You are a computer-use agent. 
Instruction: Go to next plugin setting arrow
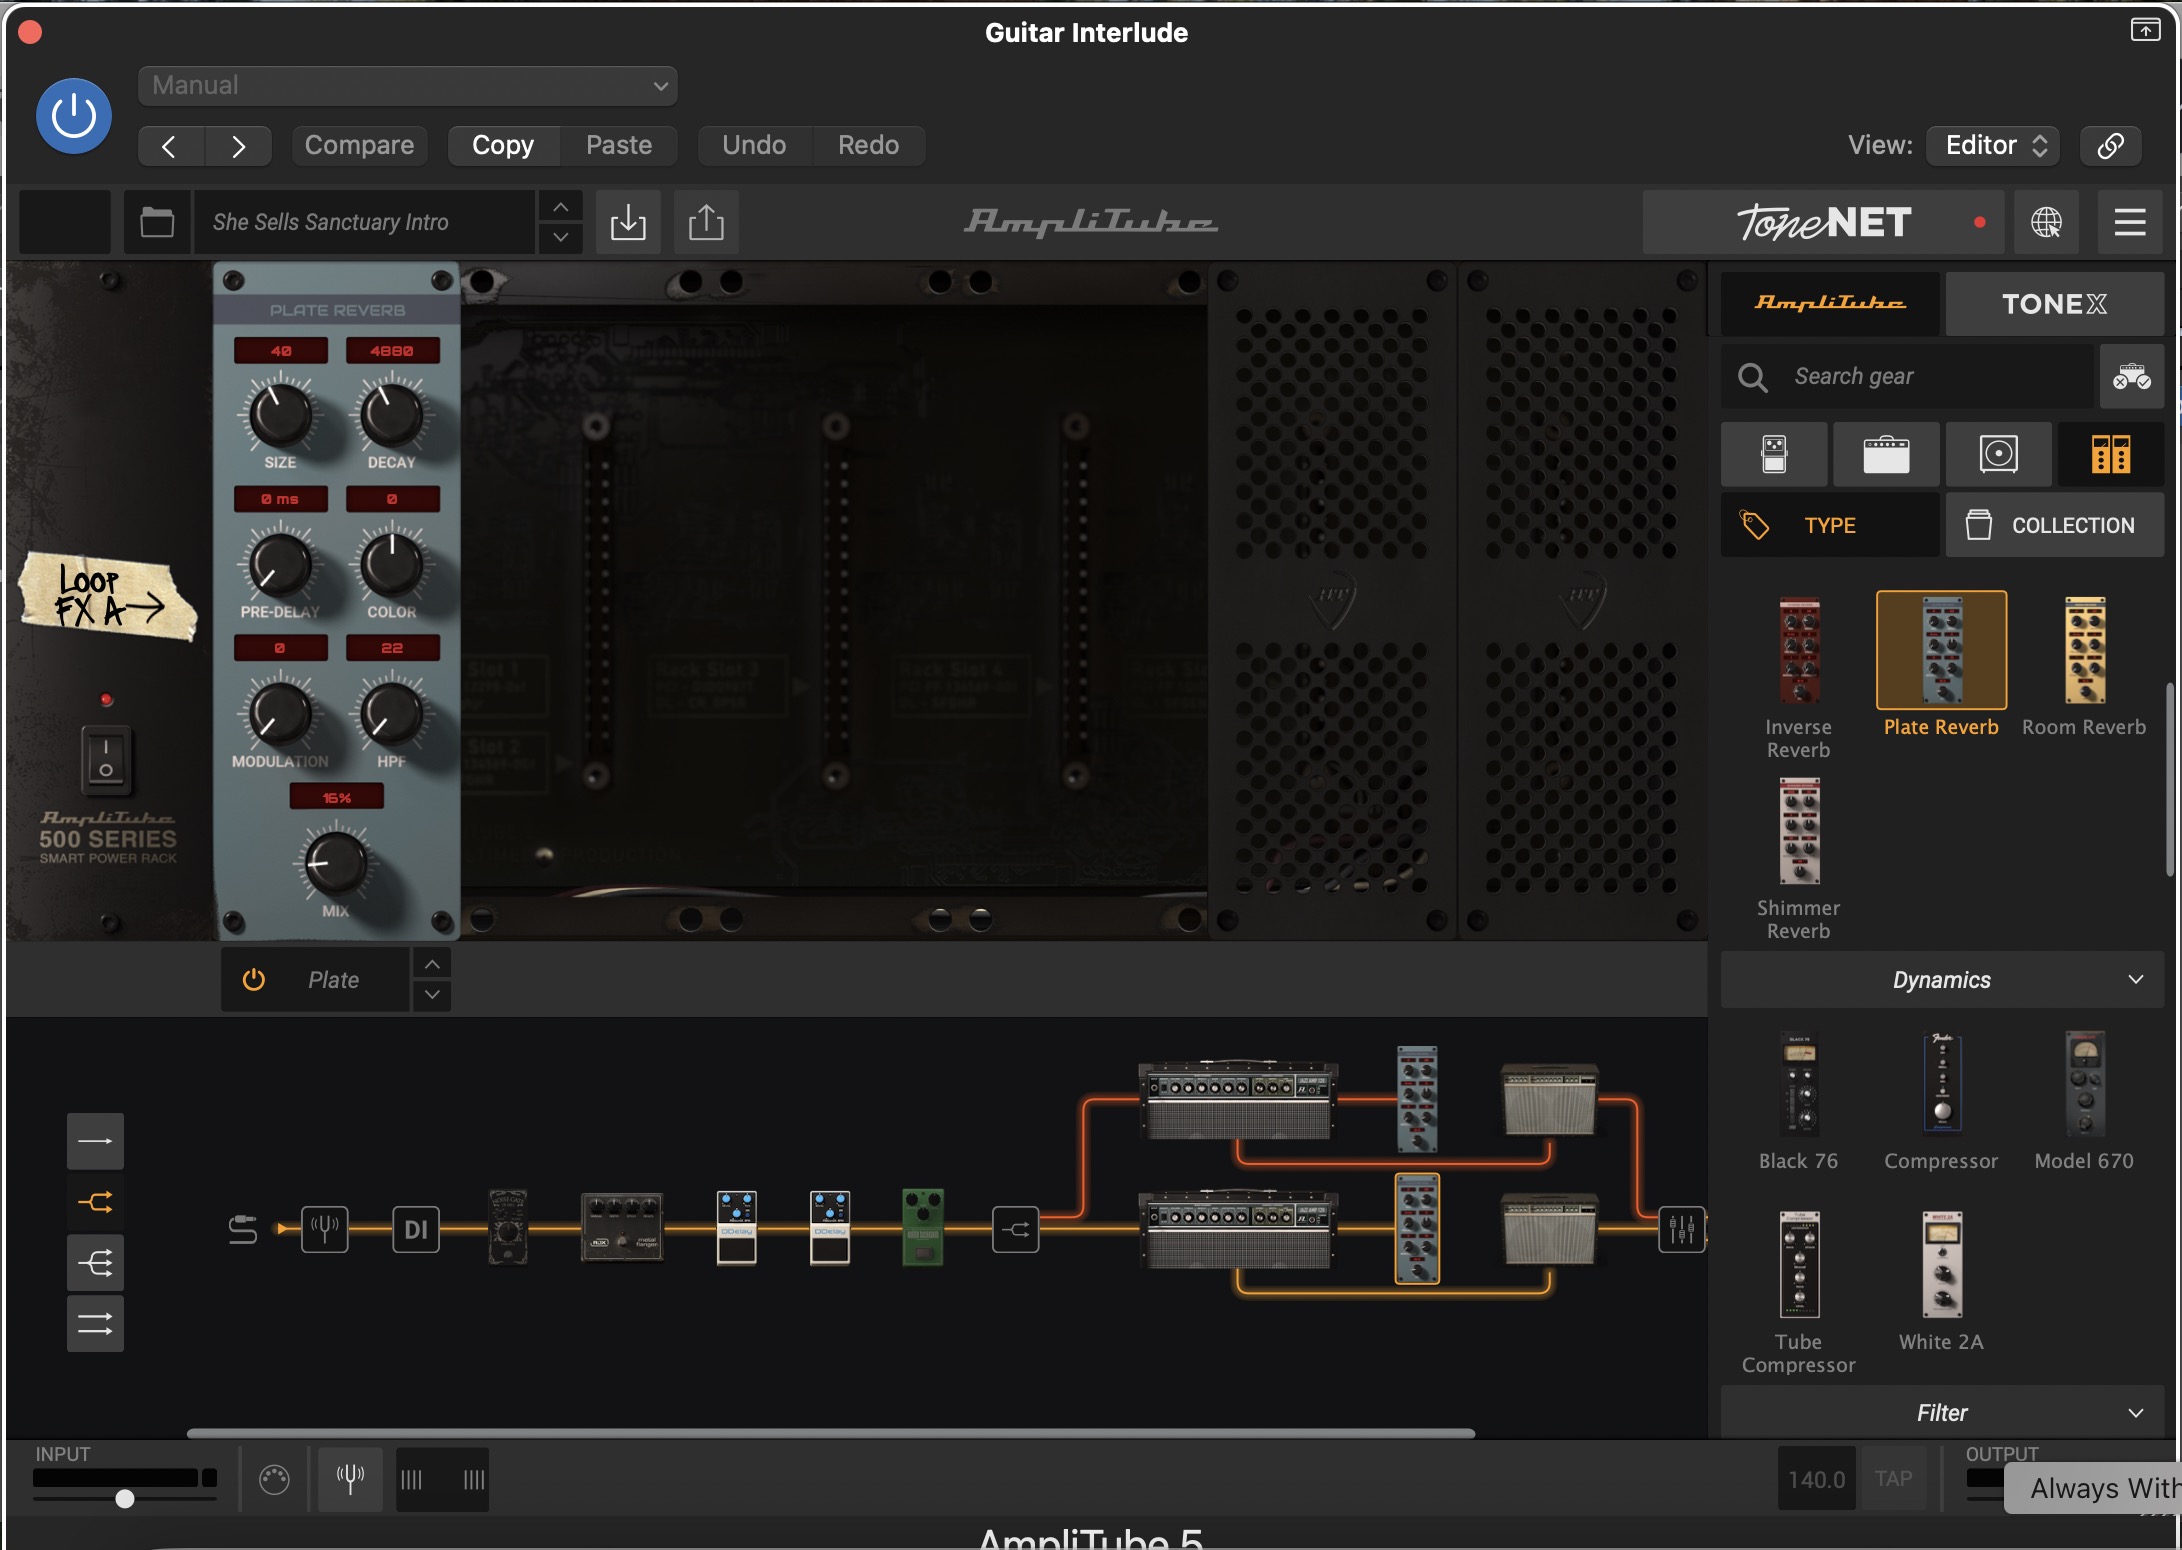tap(238, 146)
